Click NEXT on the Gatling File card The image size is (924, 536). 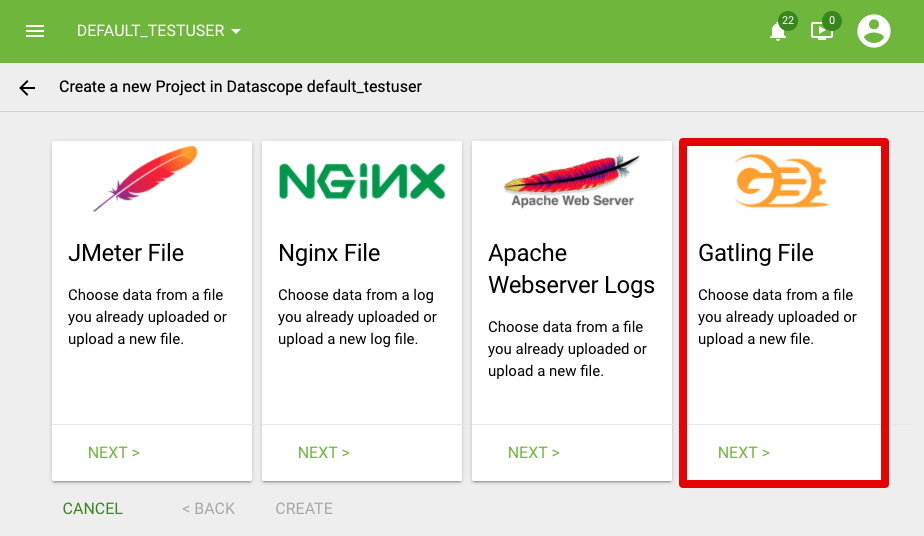click(x=744, y=452)
